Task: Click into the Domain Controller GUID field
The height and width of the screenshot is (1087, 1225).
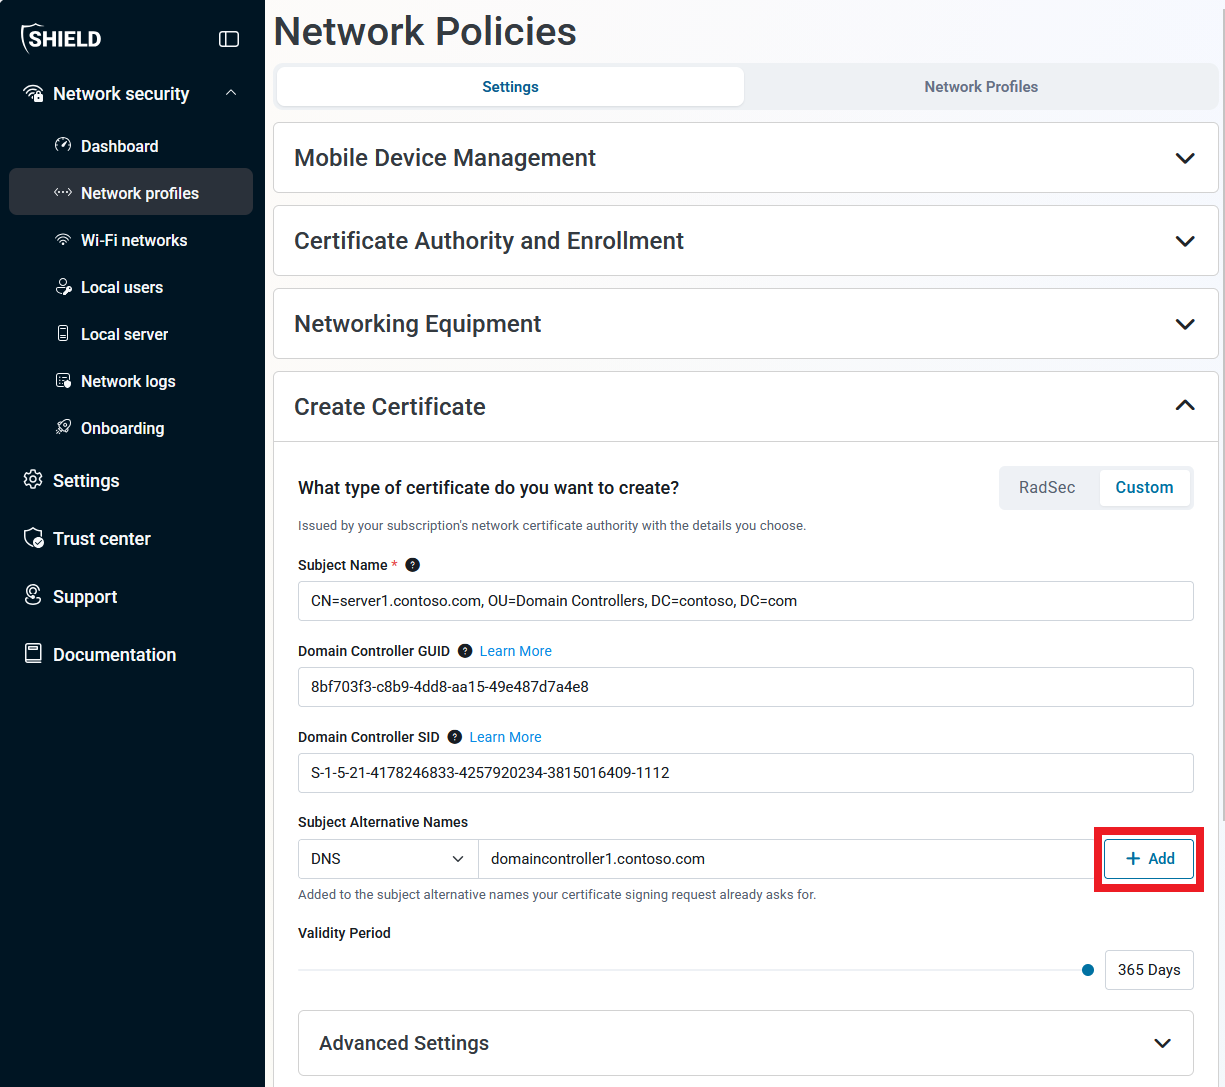Action: (x=745, y=687)
